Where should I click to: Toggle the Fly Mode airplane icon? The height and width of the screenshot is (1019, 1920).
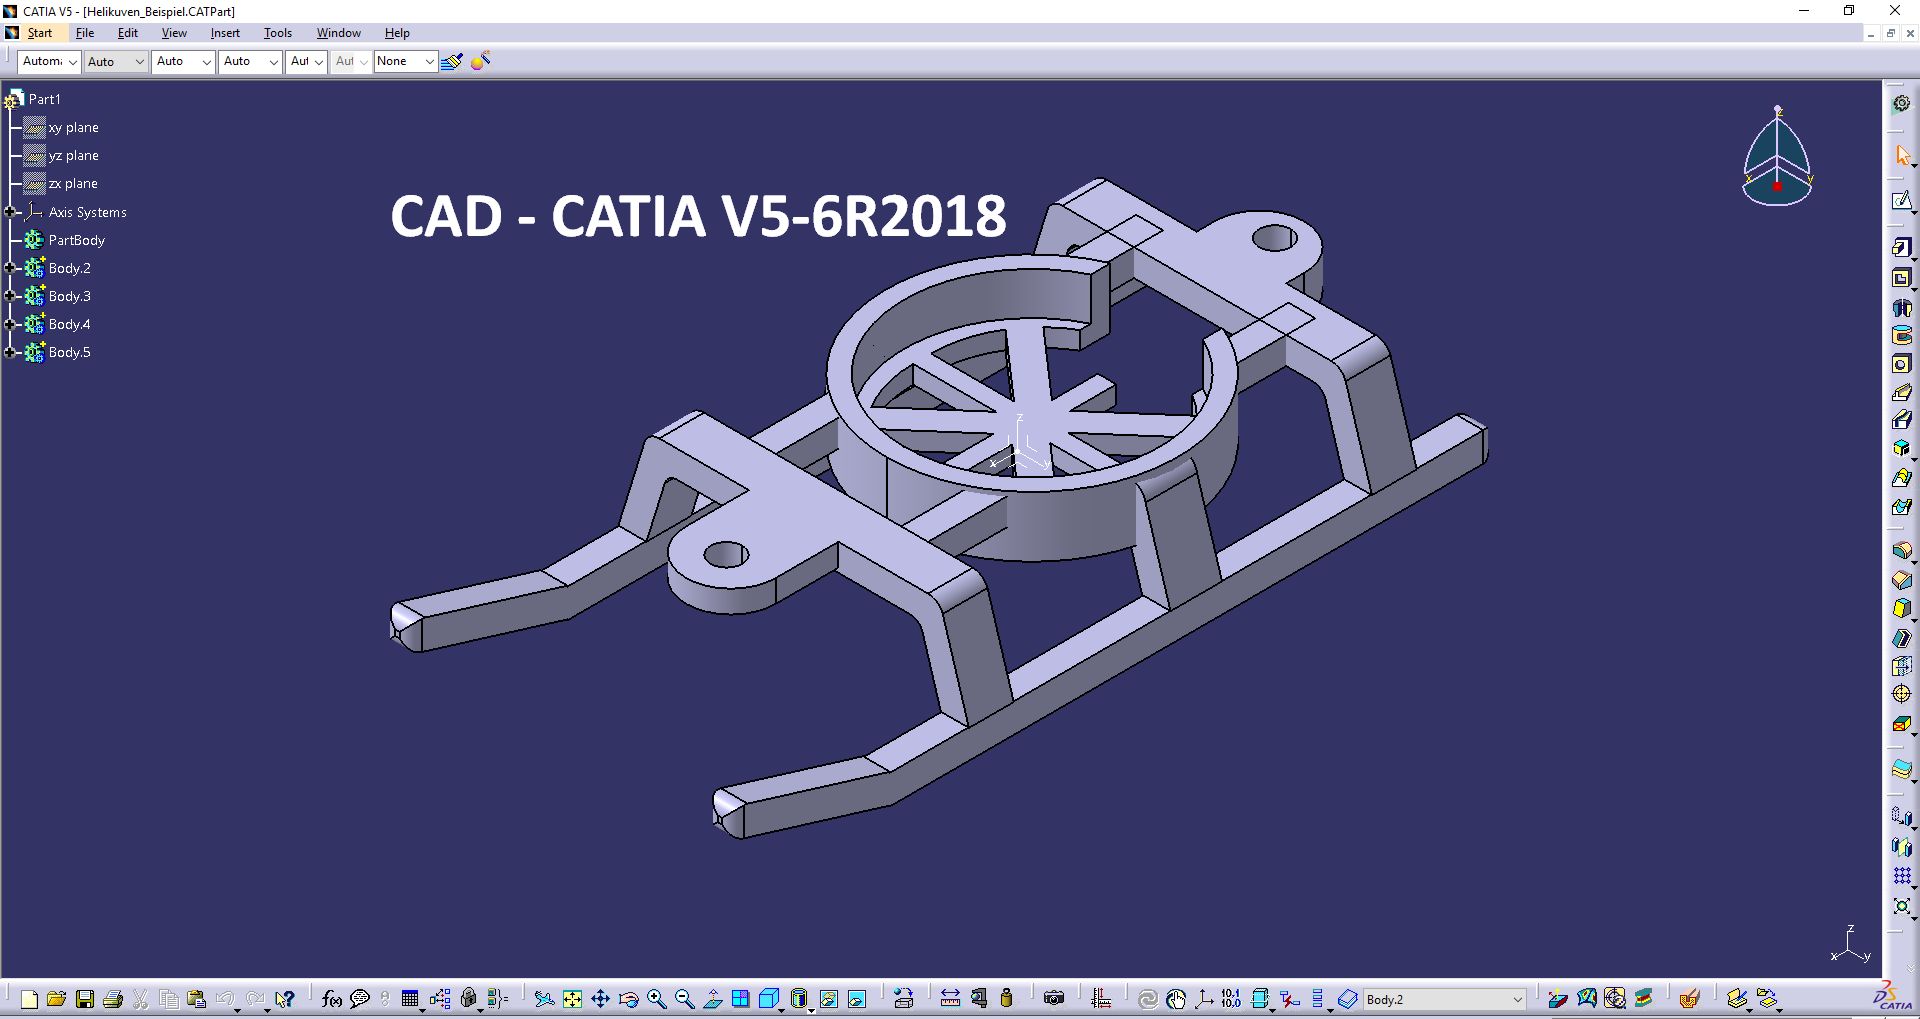544,999
